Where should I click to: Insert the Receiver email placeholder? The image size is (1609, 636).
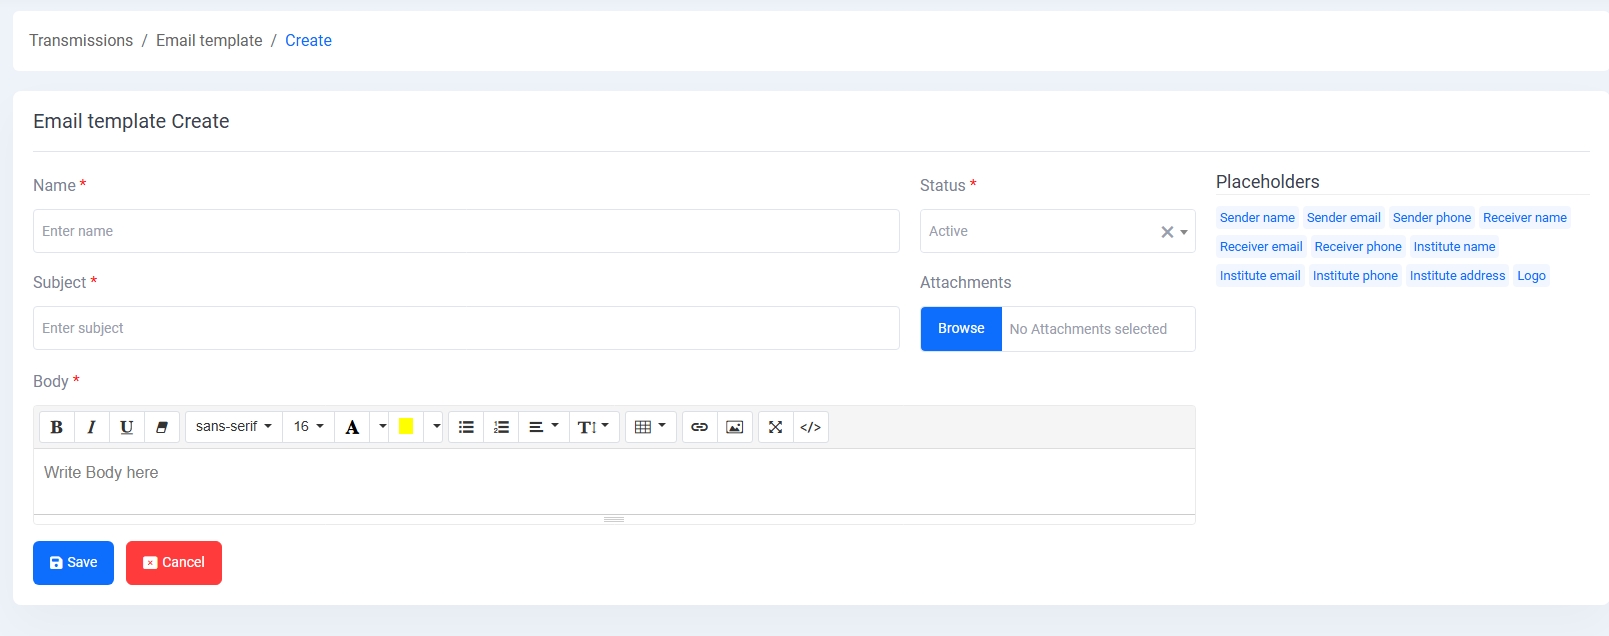[1261, 247]
